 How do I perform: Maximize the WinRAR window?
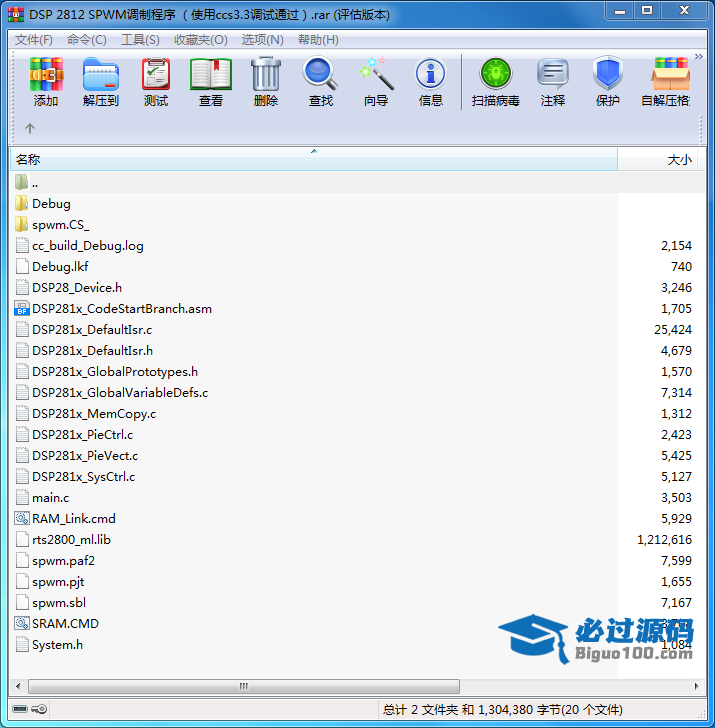(x=647, y=10)
